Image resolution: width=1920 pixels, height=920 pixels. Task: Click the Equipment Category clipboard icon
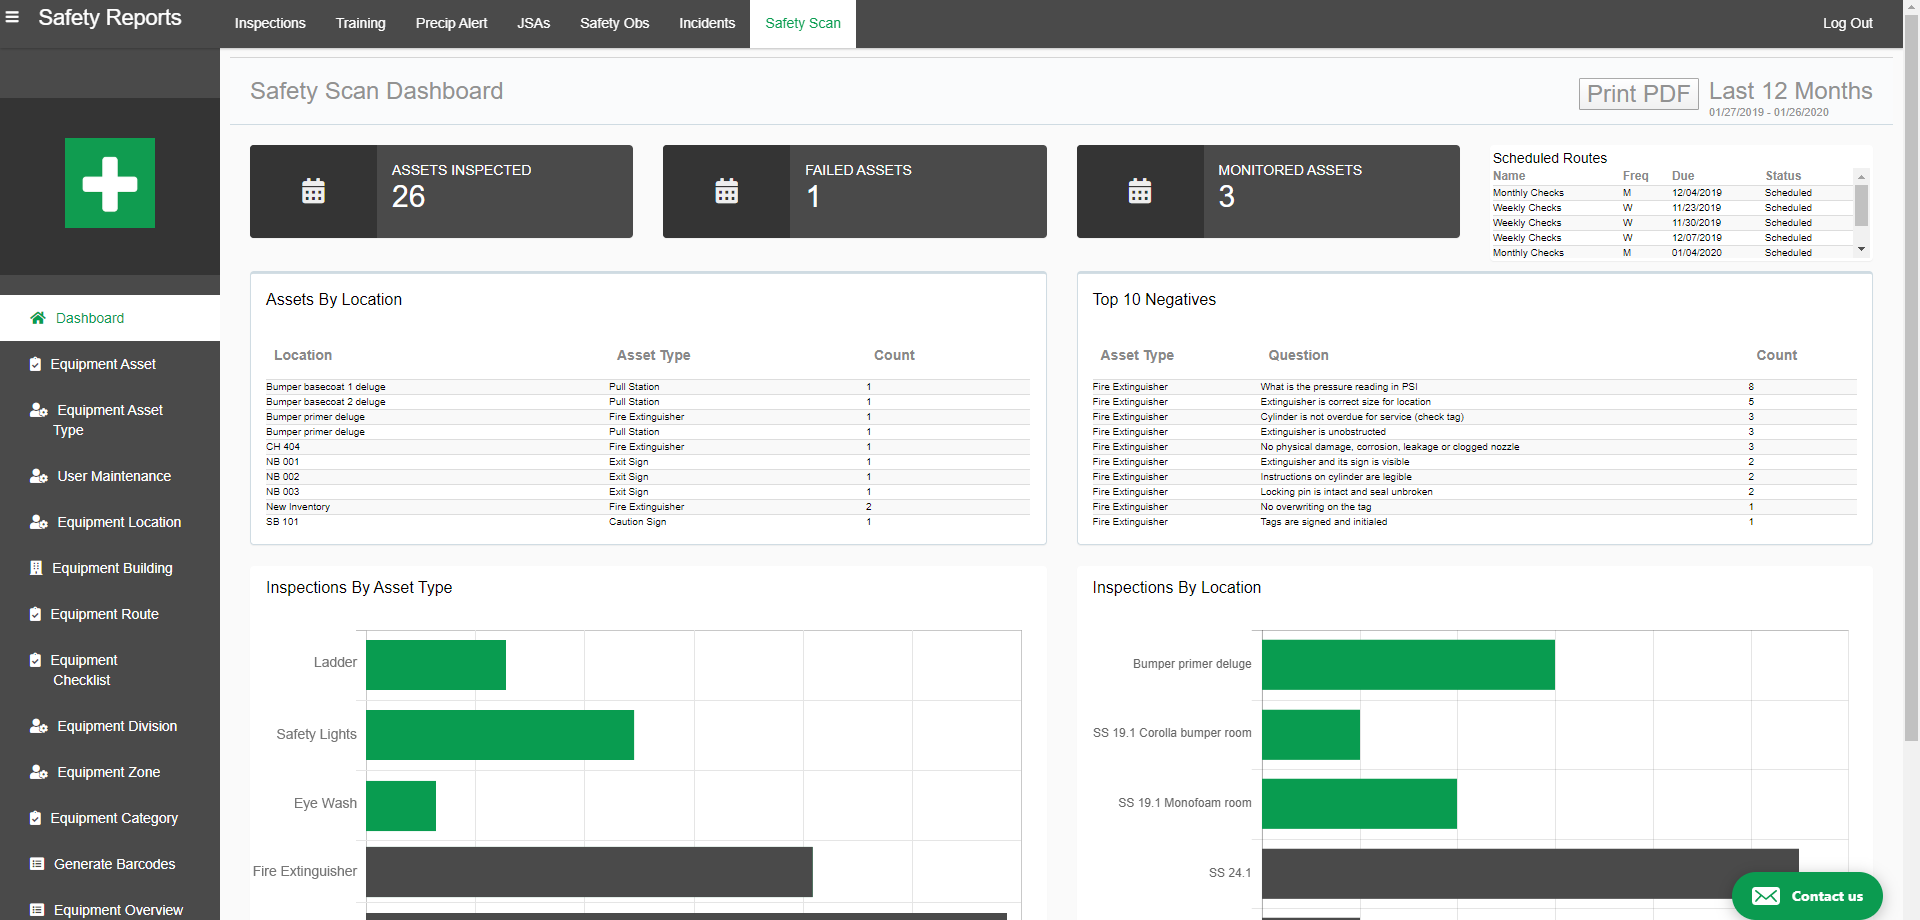click(36, 818)
